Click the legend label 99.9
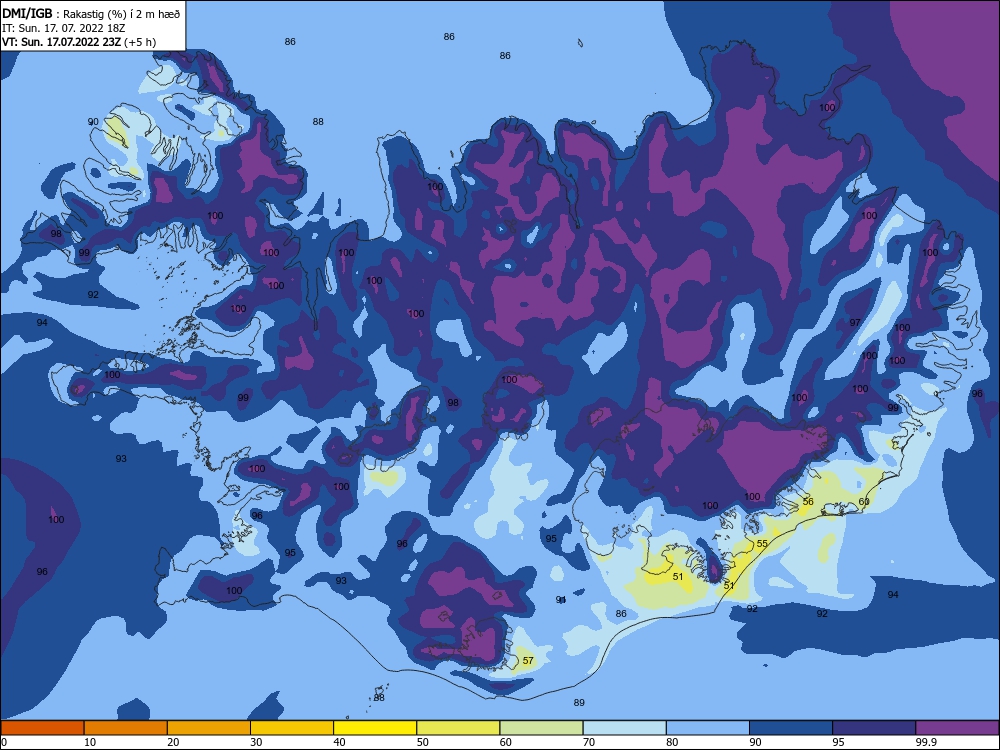Viewport: 1000px width, 750px height. click(925, 742)
